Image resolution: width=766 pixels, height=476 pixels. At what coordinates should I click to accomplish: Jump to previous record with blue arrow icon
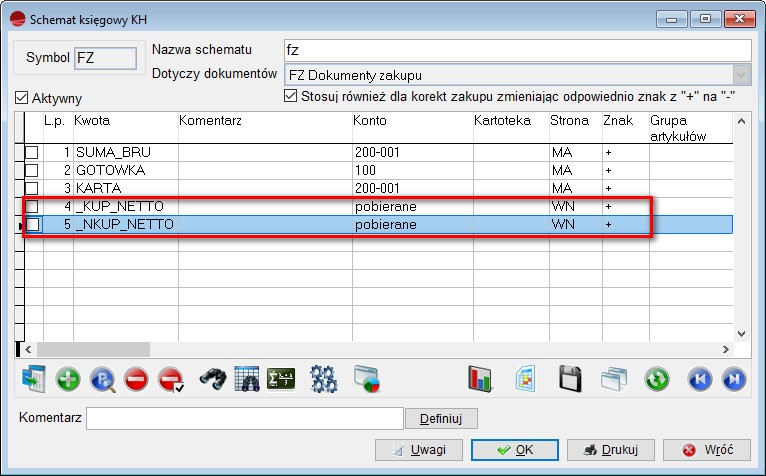coord(698,379)
